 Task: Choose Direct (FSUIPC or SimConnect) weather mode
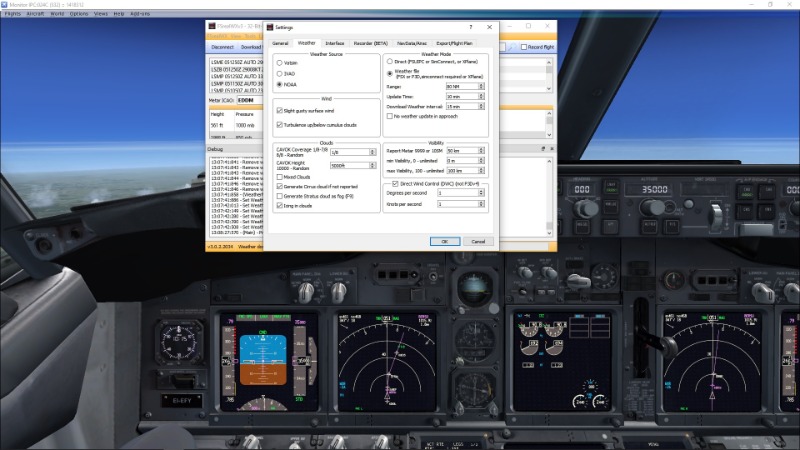(x=390, y=61)
